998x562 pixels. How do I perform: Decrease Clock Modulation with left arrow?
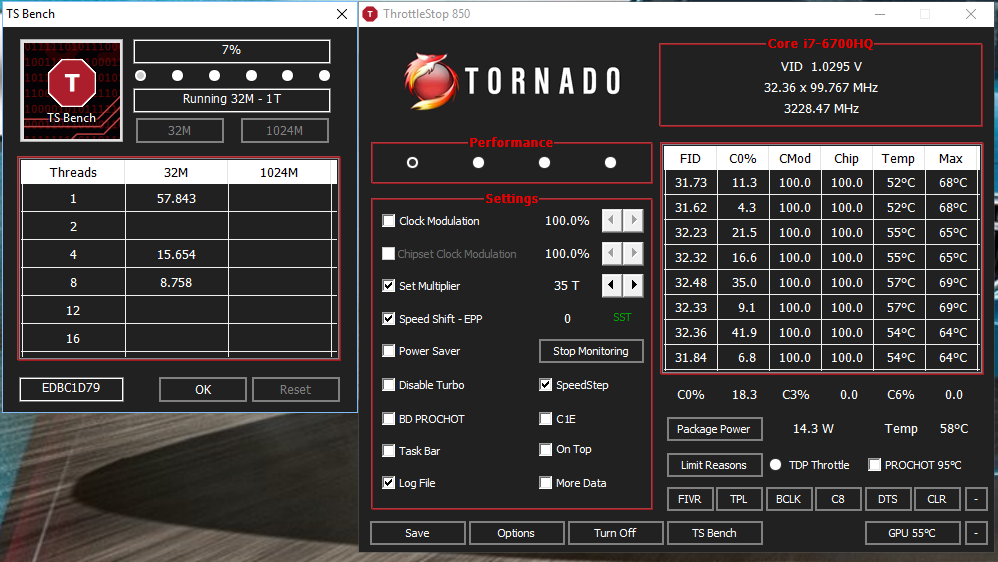[612, 221]
